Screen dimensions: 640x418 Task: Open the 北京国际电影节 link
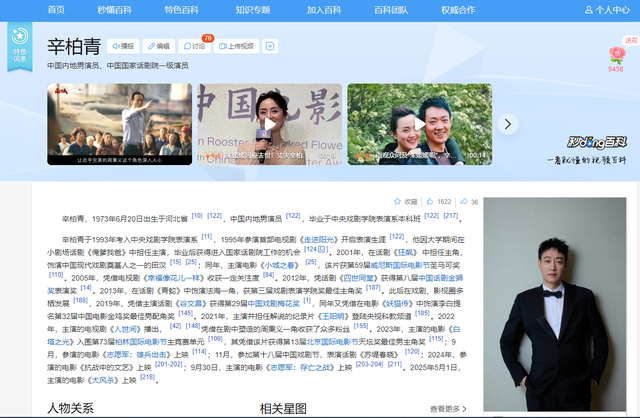[333, 342]
